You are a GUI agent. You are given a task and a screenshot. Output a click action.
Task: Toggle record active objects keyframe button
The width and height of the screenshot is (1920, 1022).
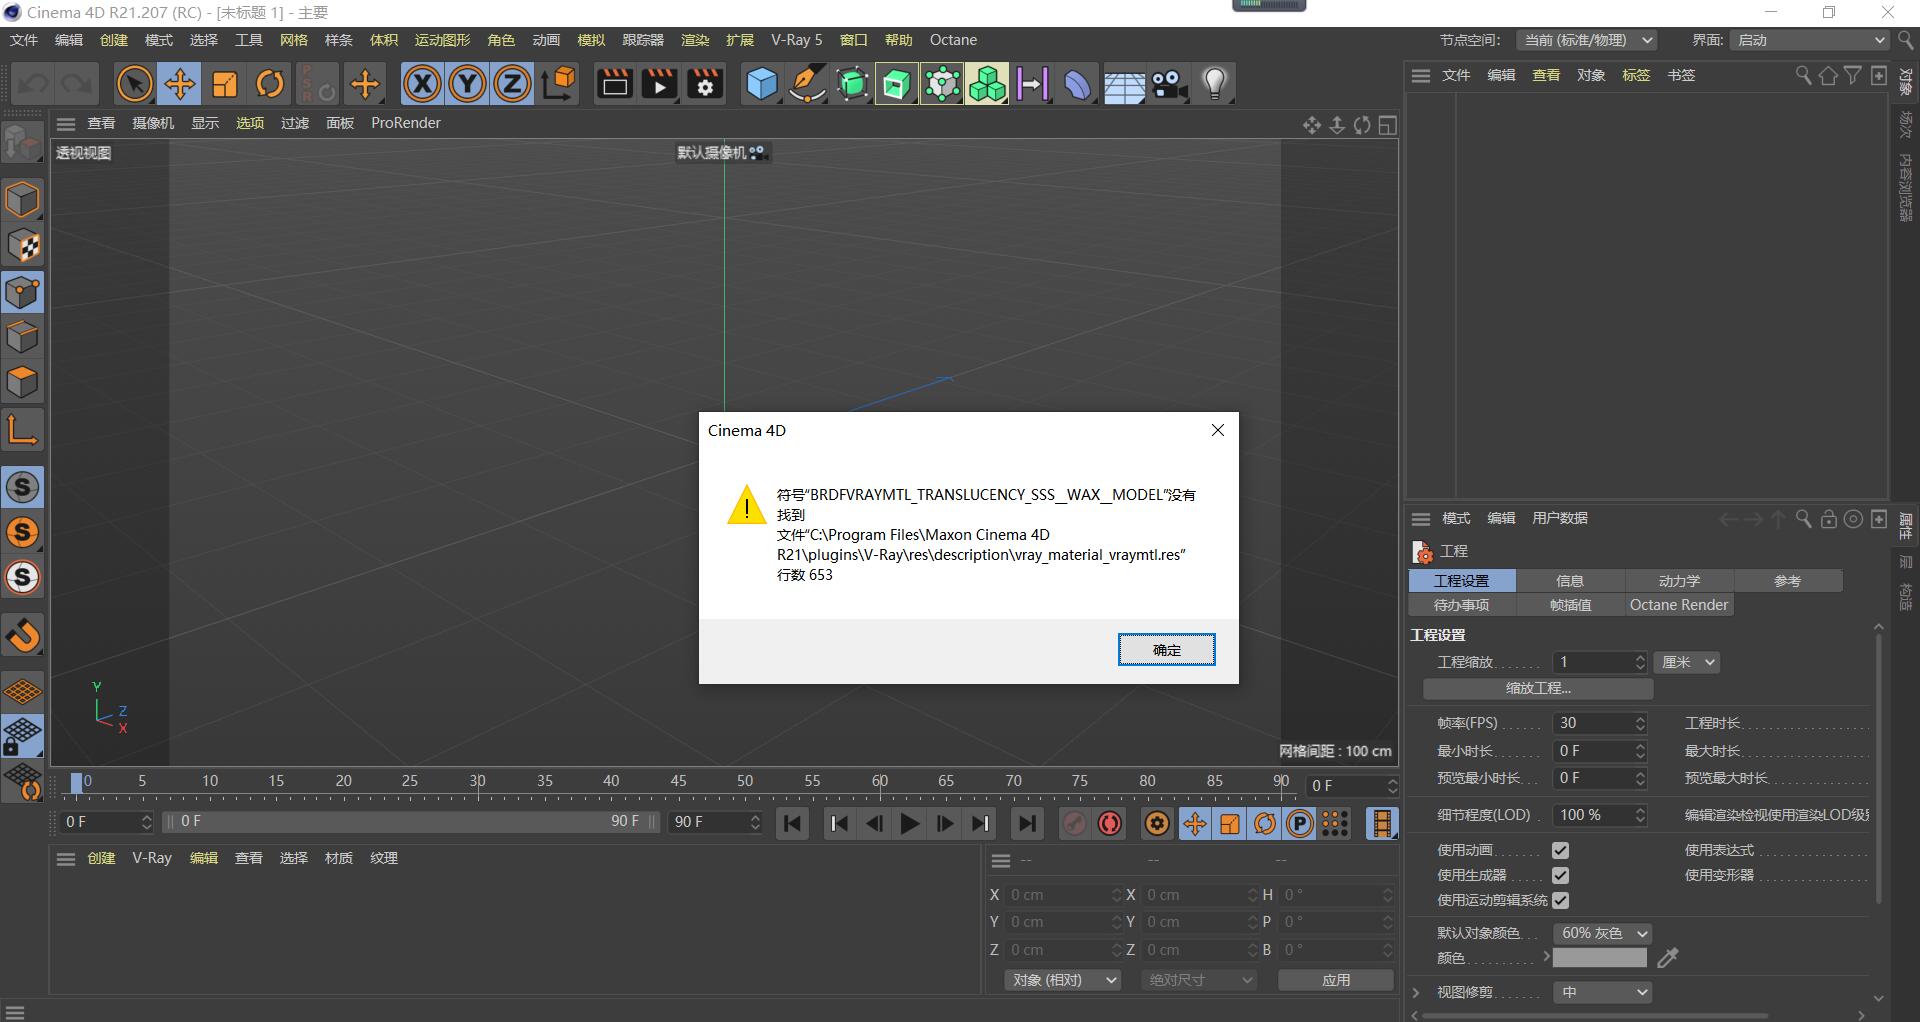1074,824
